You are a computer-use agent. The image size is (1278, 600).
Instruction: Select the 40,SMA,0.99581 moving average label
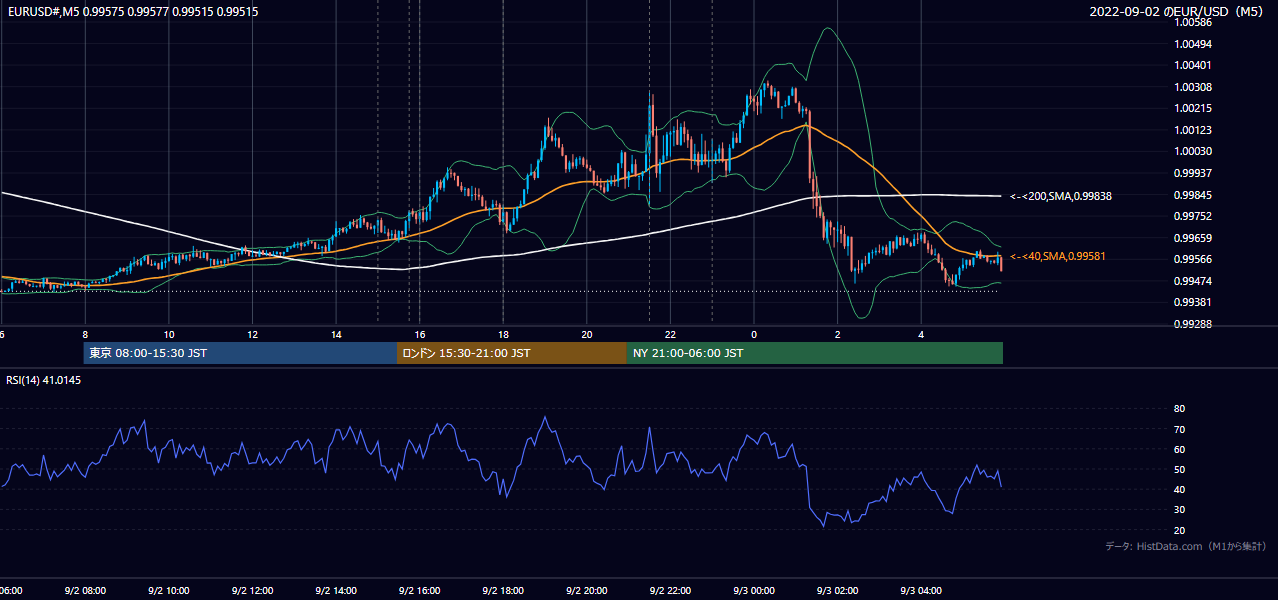(x=1057, y=257)
